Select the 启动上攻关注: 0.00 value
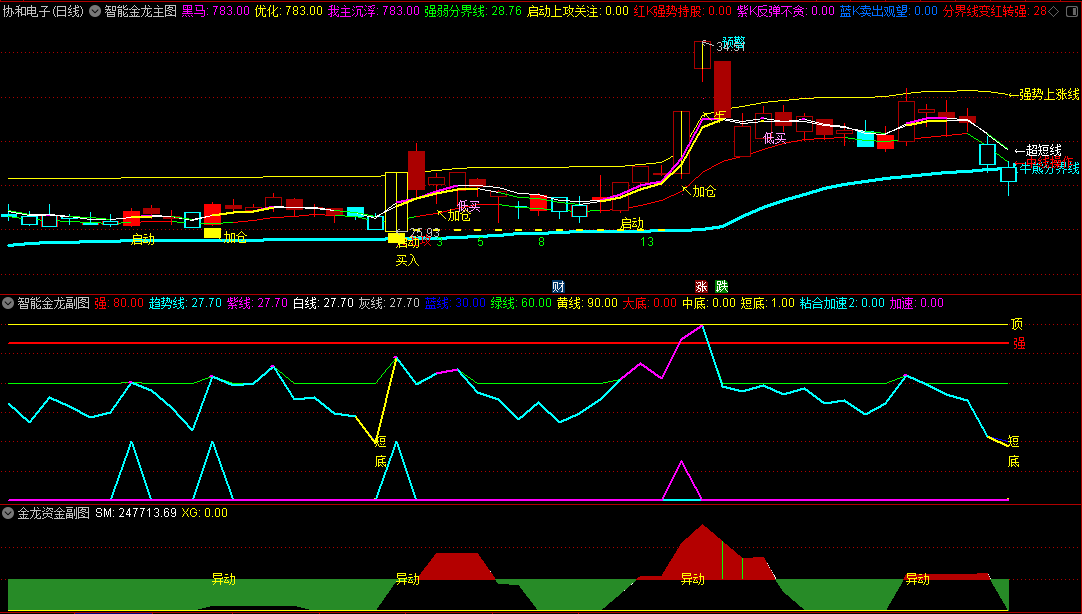 tap(578, 11)
